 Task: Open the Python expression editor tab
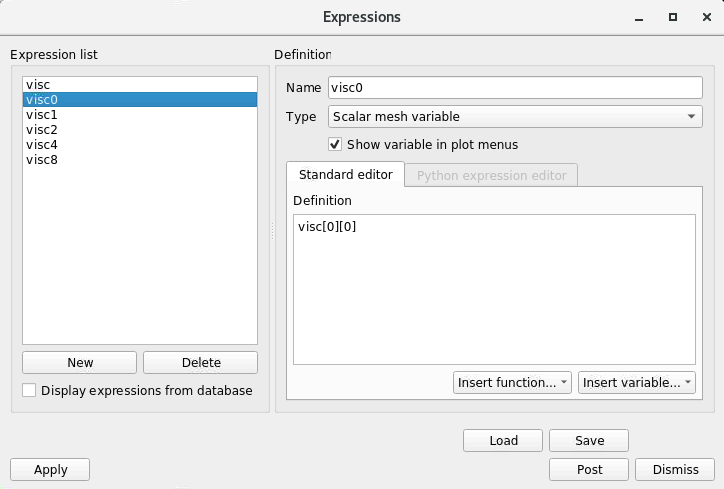pos(491,175)
